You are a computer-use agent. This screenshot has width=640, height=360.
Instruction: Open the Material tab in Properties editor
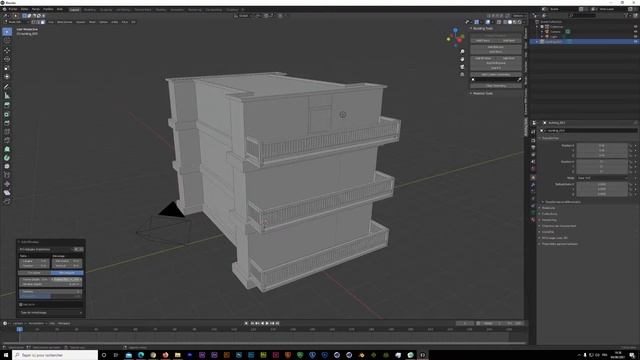[533, 220]
